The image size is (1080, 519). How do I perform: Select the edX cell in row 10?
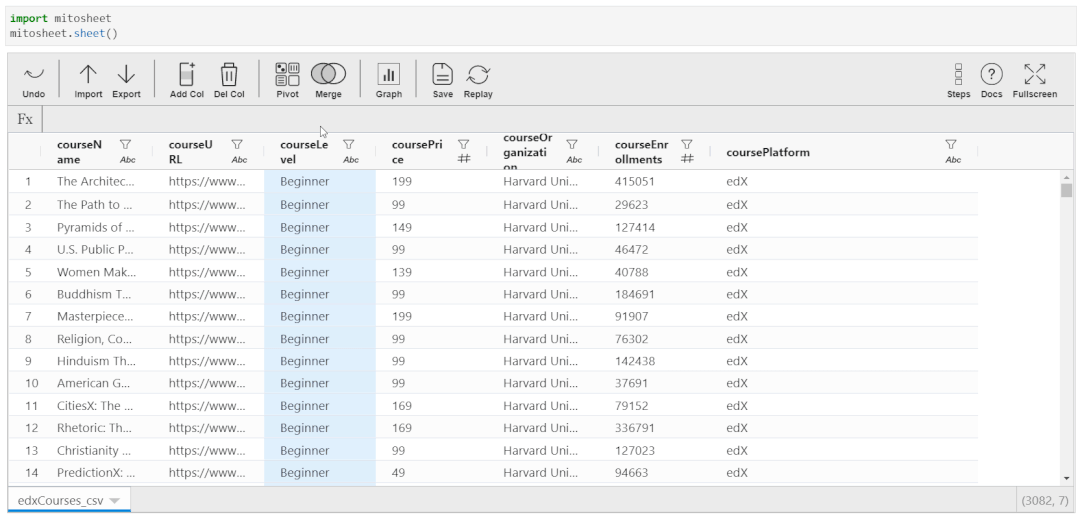coord(844,383)
